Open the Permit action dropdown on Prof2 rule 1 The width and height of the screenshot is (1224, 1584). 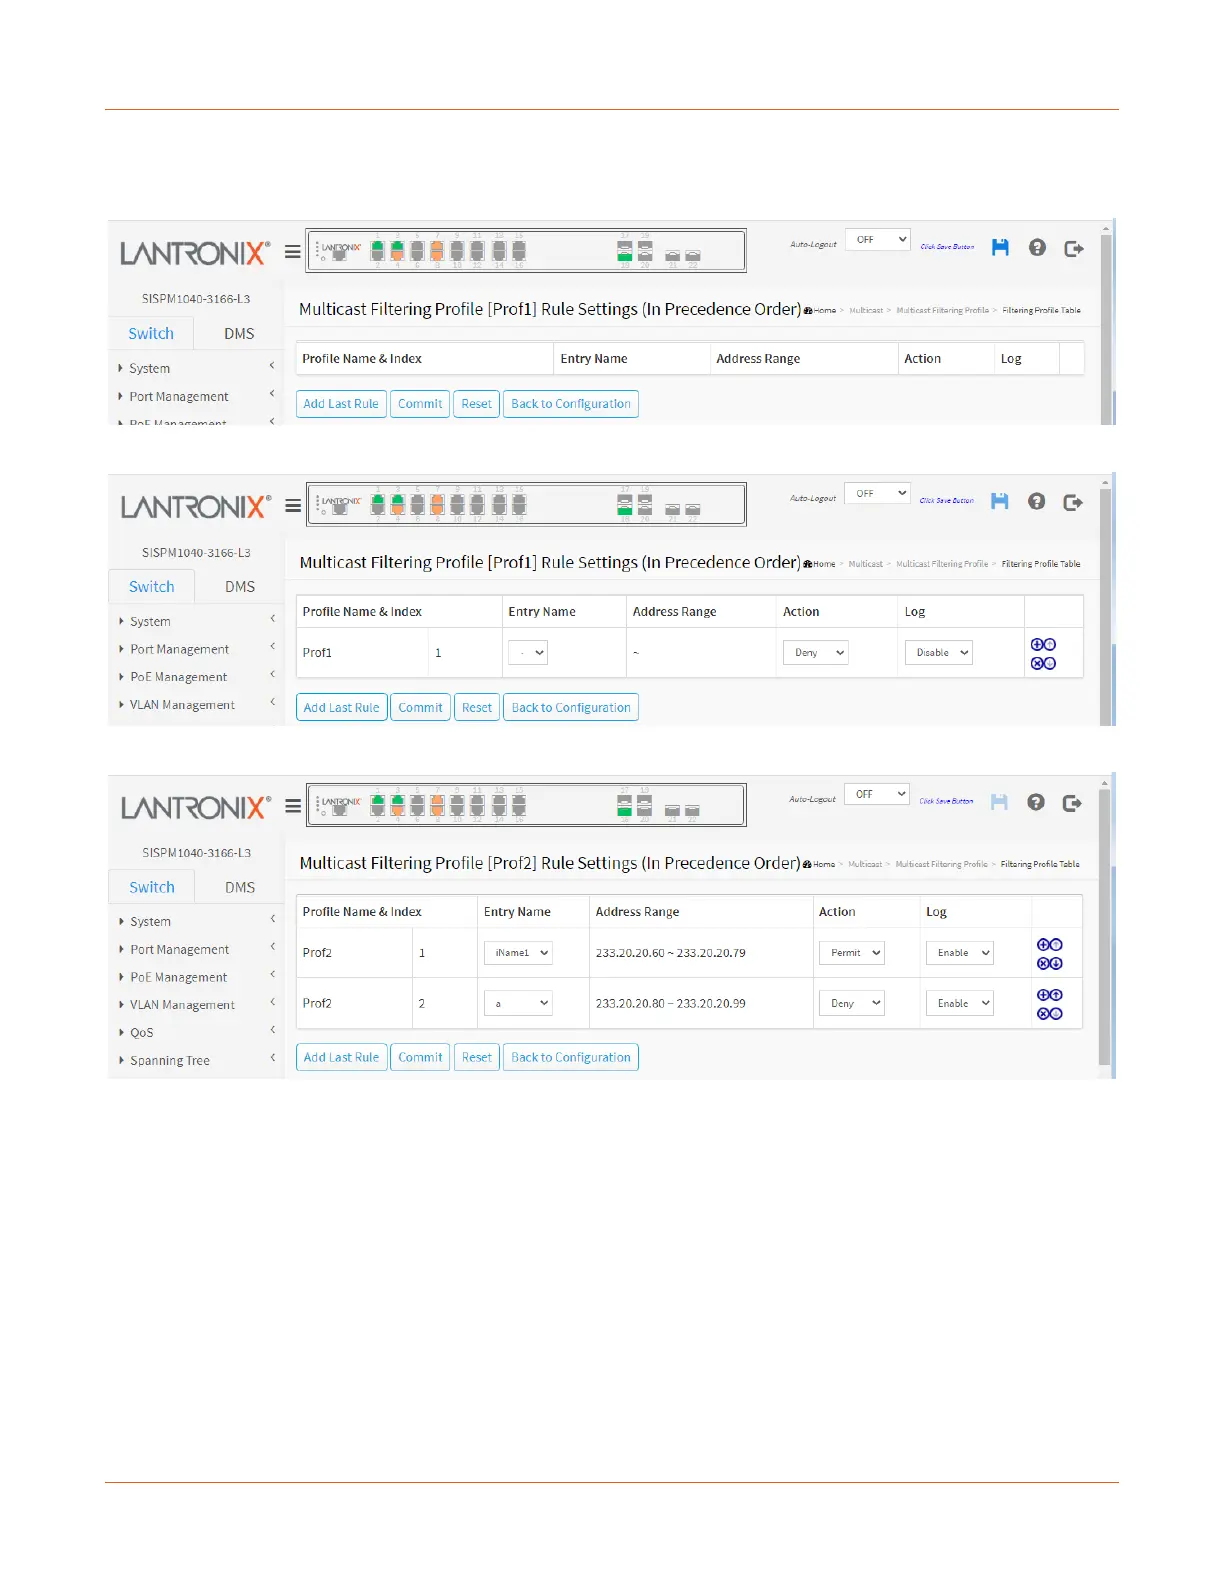[851, 953]
